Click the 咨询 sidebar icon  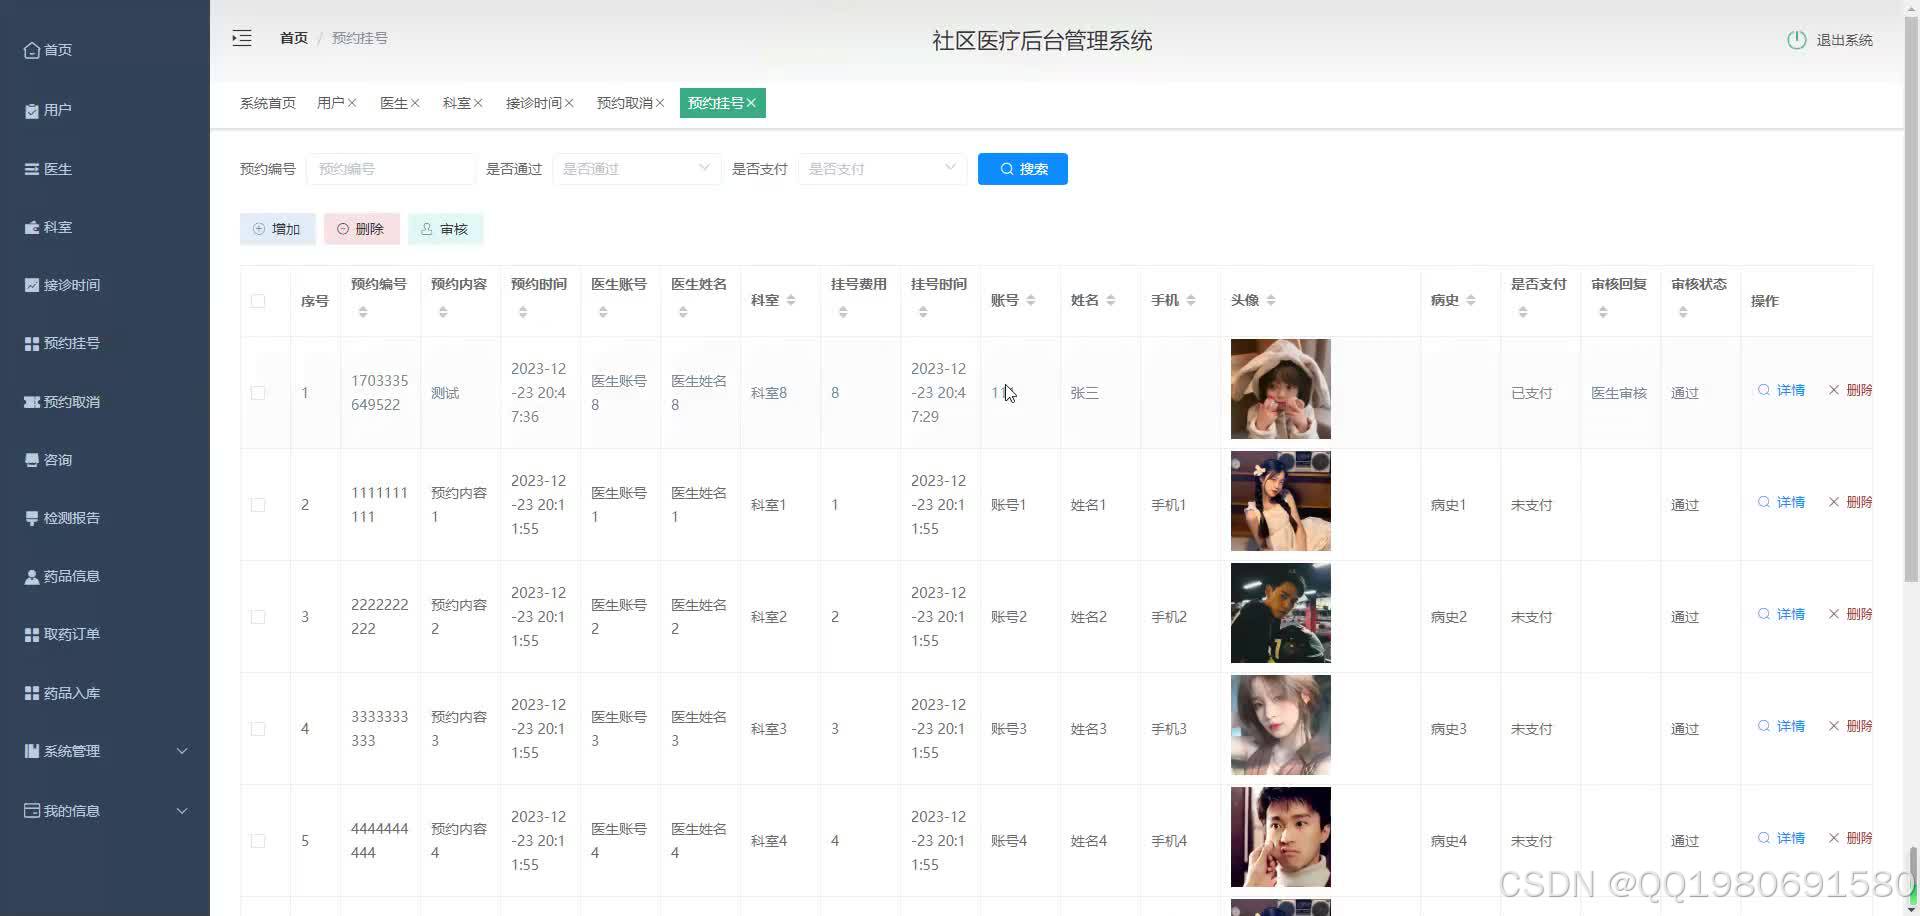[x=32, y=460]
